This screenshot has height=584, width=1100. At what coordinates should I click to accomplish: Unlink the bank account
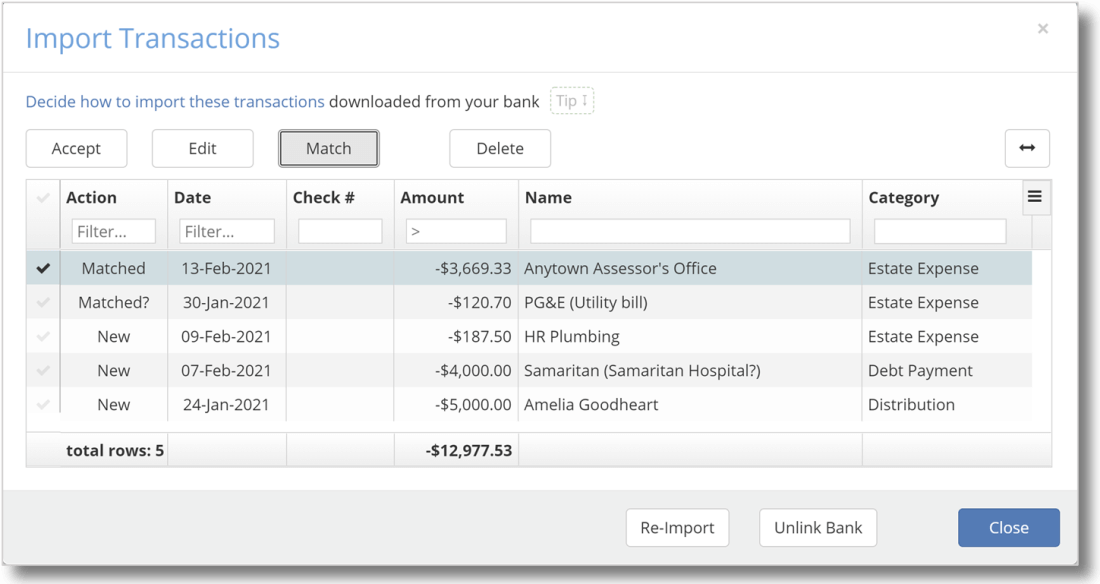coord(818,527)
